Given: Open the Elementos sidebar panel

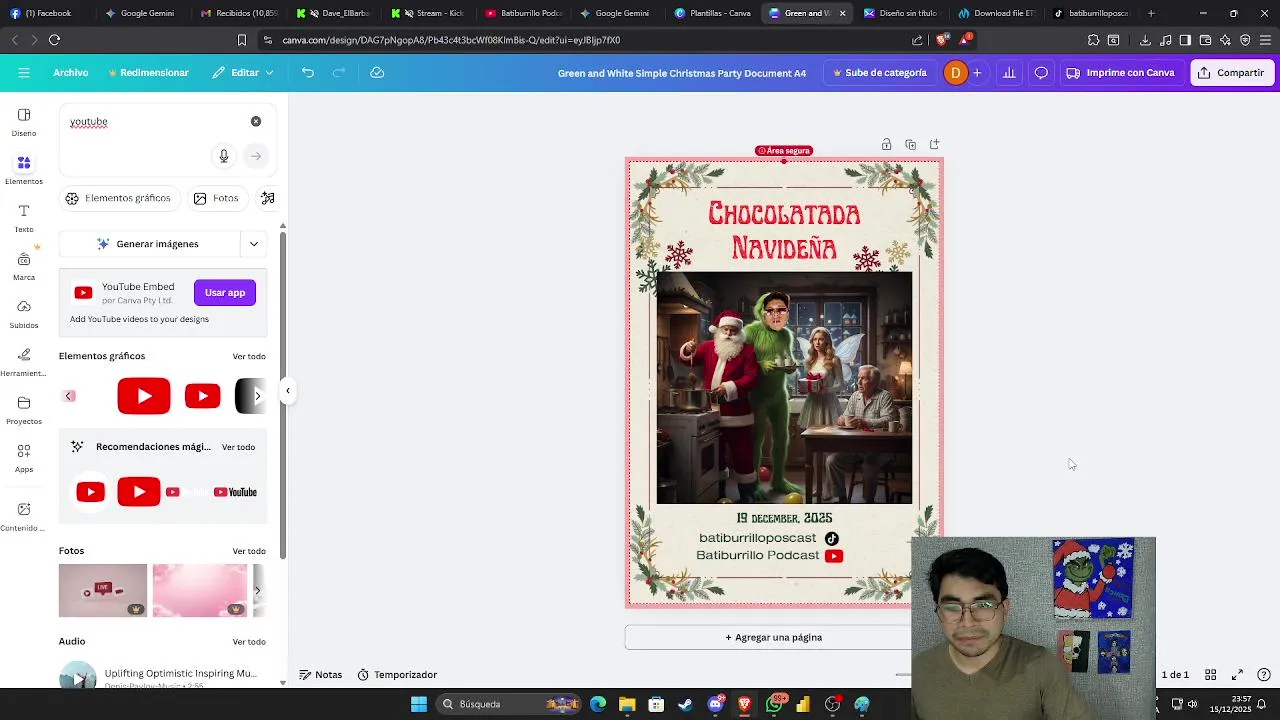Looking at the screenshot, I should pos(24,170).
